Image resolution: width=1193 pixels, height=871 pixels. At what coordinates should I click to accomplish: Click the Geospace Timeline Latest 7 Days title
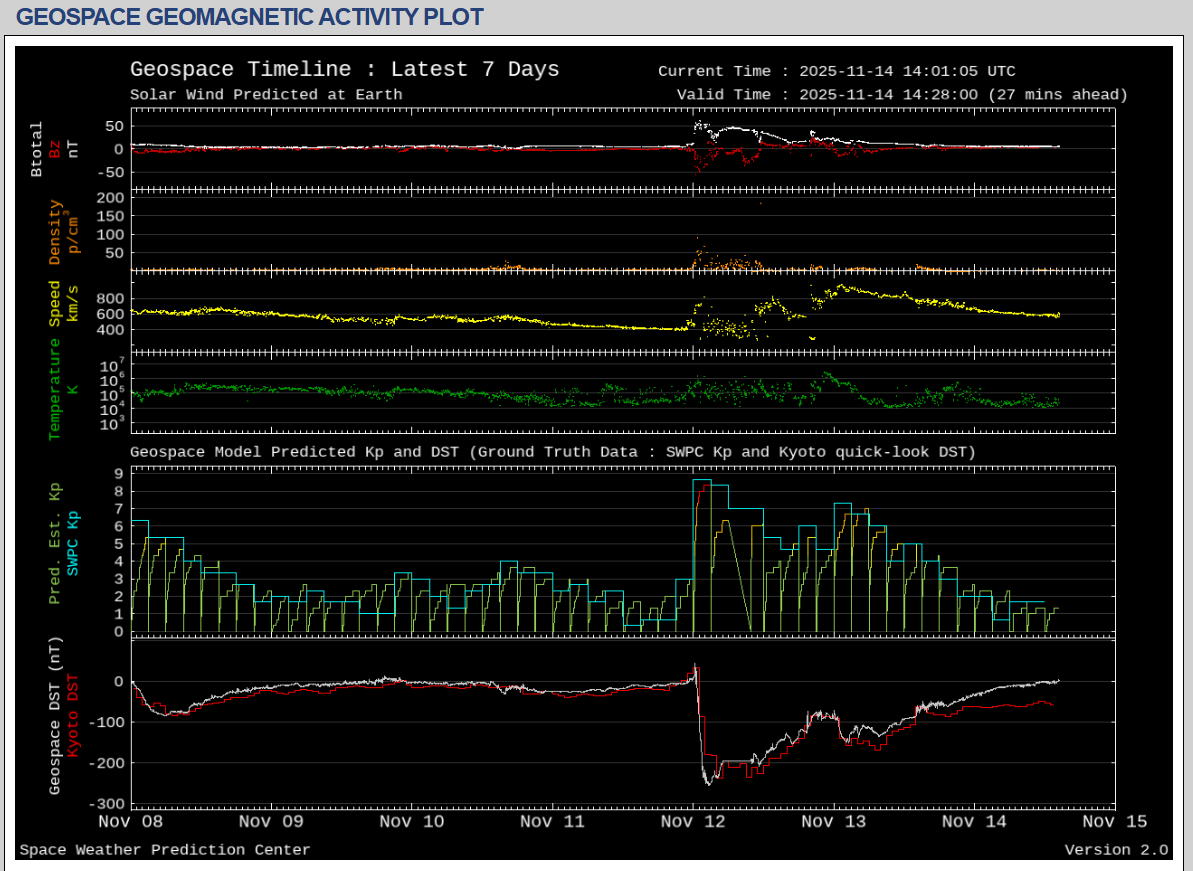point(344,70)
